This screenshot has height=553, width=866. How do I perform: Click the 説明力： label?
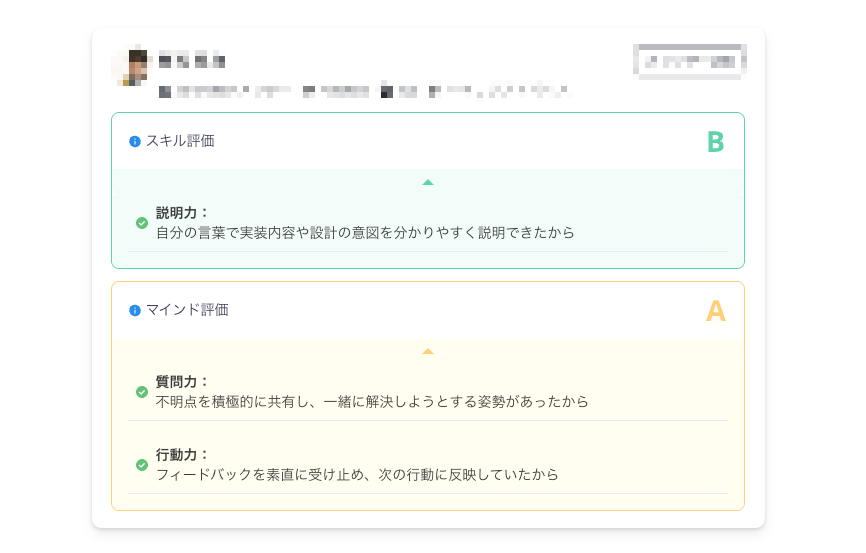182,213
